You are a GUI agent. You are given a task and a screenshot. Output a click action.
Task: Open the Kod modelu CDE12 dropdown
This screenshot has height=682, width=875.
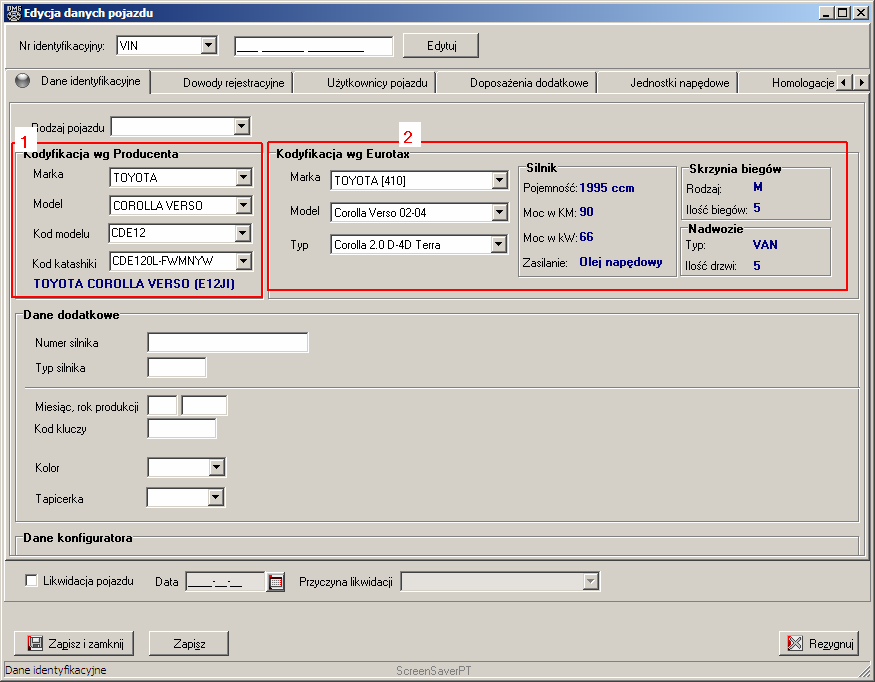(x=243, y=233)
